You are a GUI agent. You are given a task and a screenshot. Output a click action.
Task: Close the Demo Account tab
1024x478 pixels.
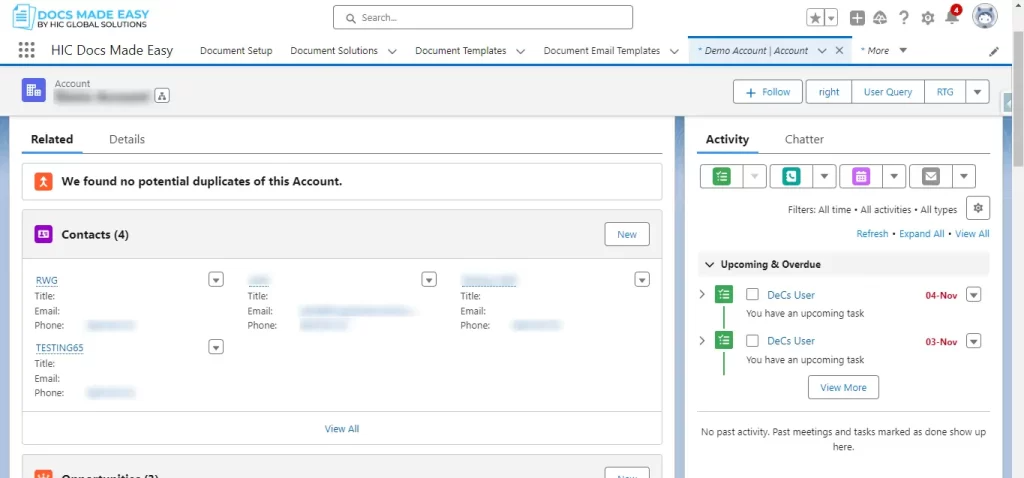(840, 50)
